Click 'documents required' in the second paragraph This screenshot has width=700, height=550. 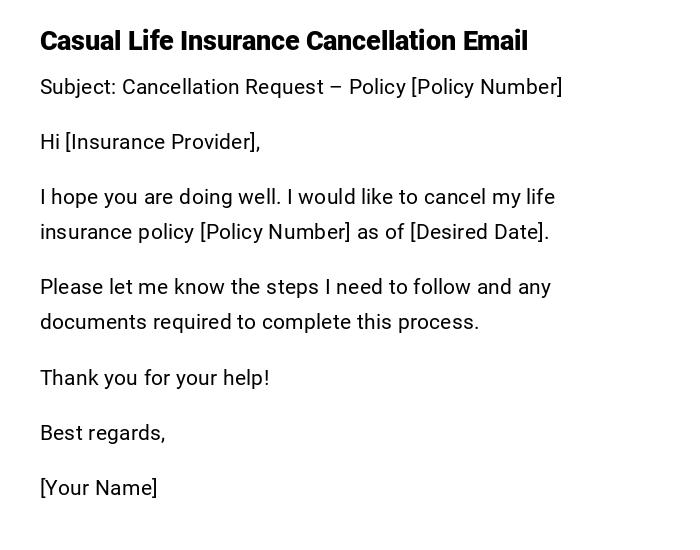135,322
